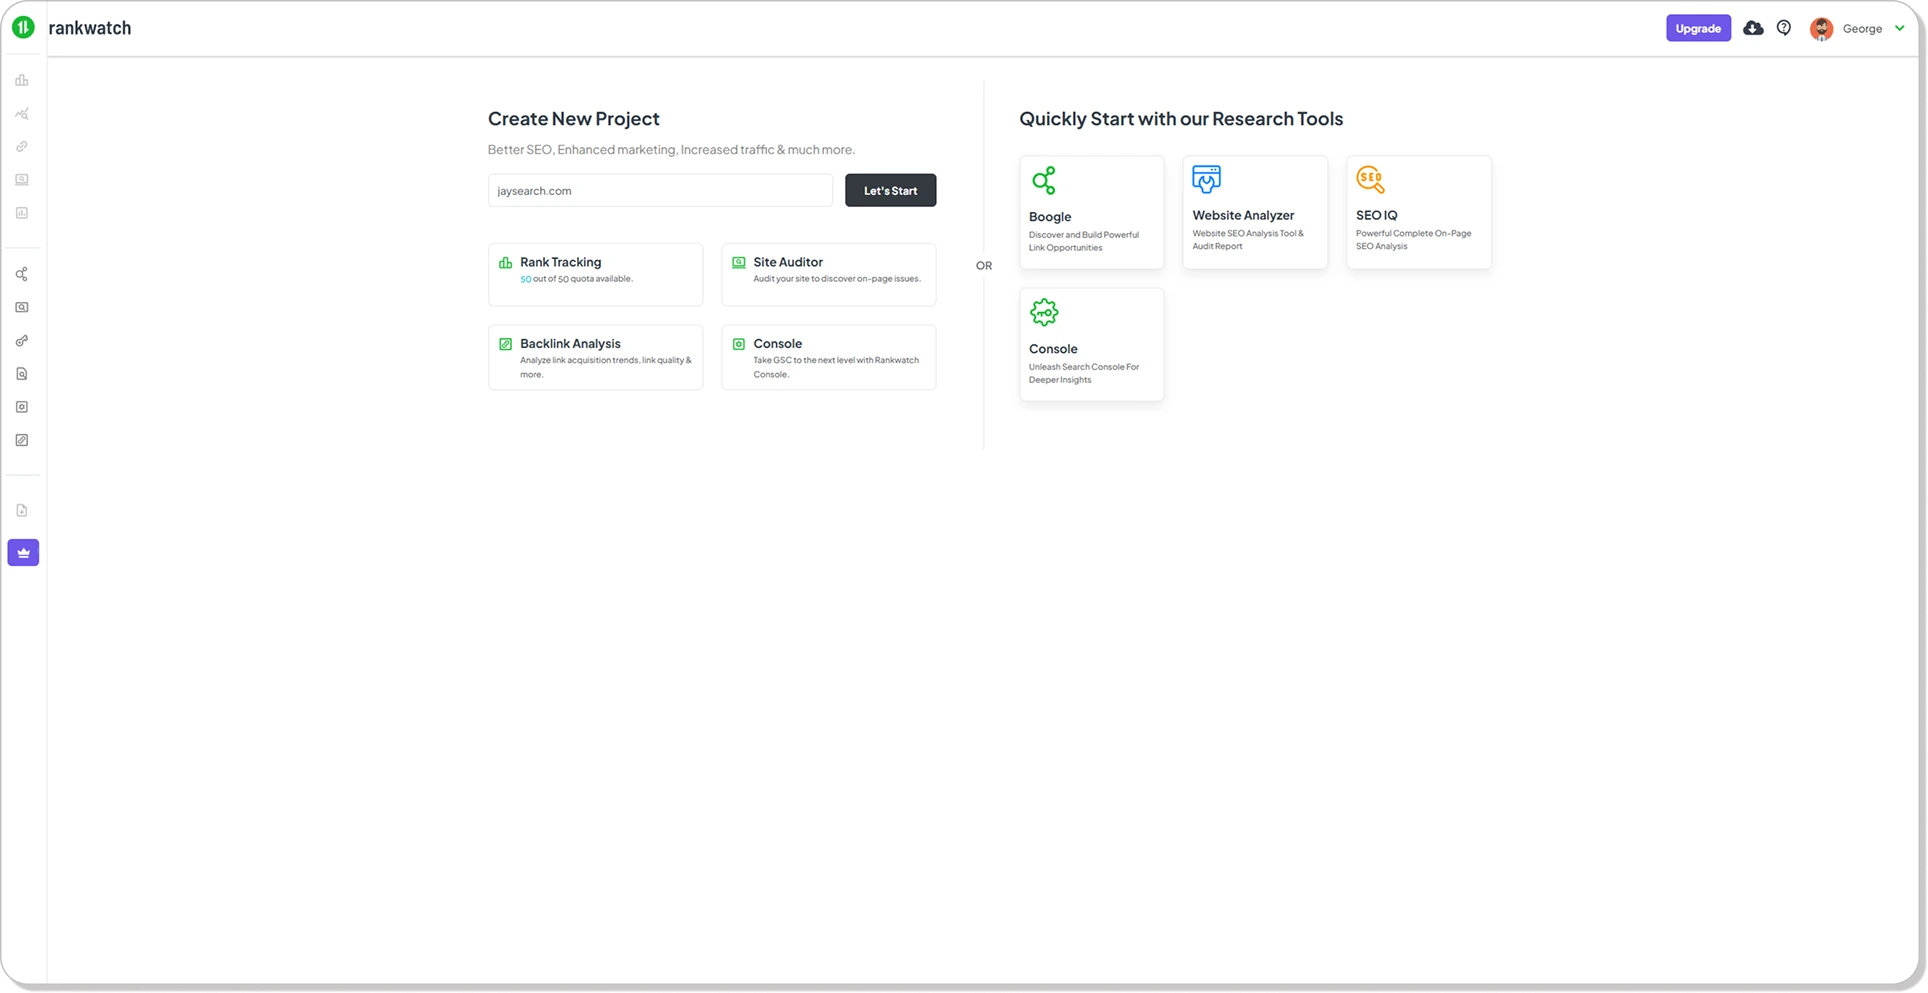Open the monitor with magnifier sidebar icon
The width and height of the screenshot is (1928, 993).
point(22,307)
